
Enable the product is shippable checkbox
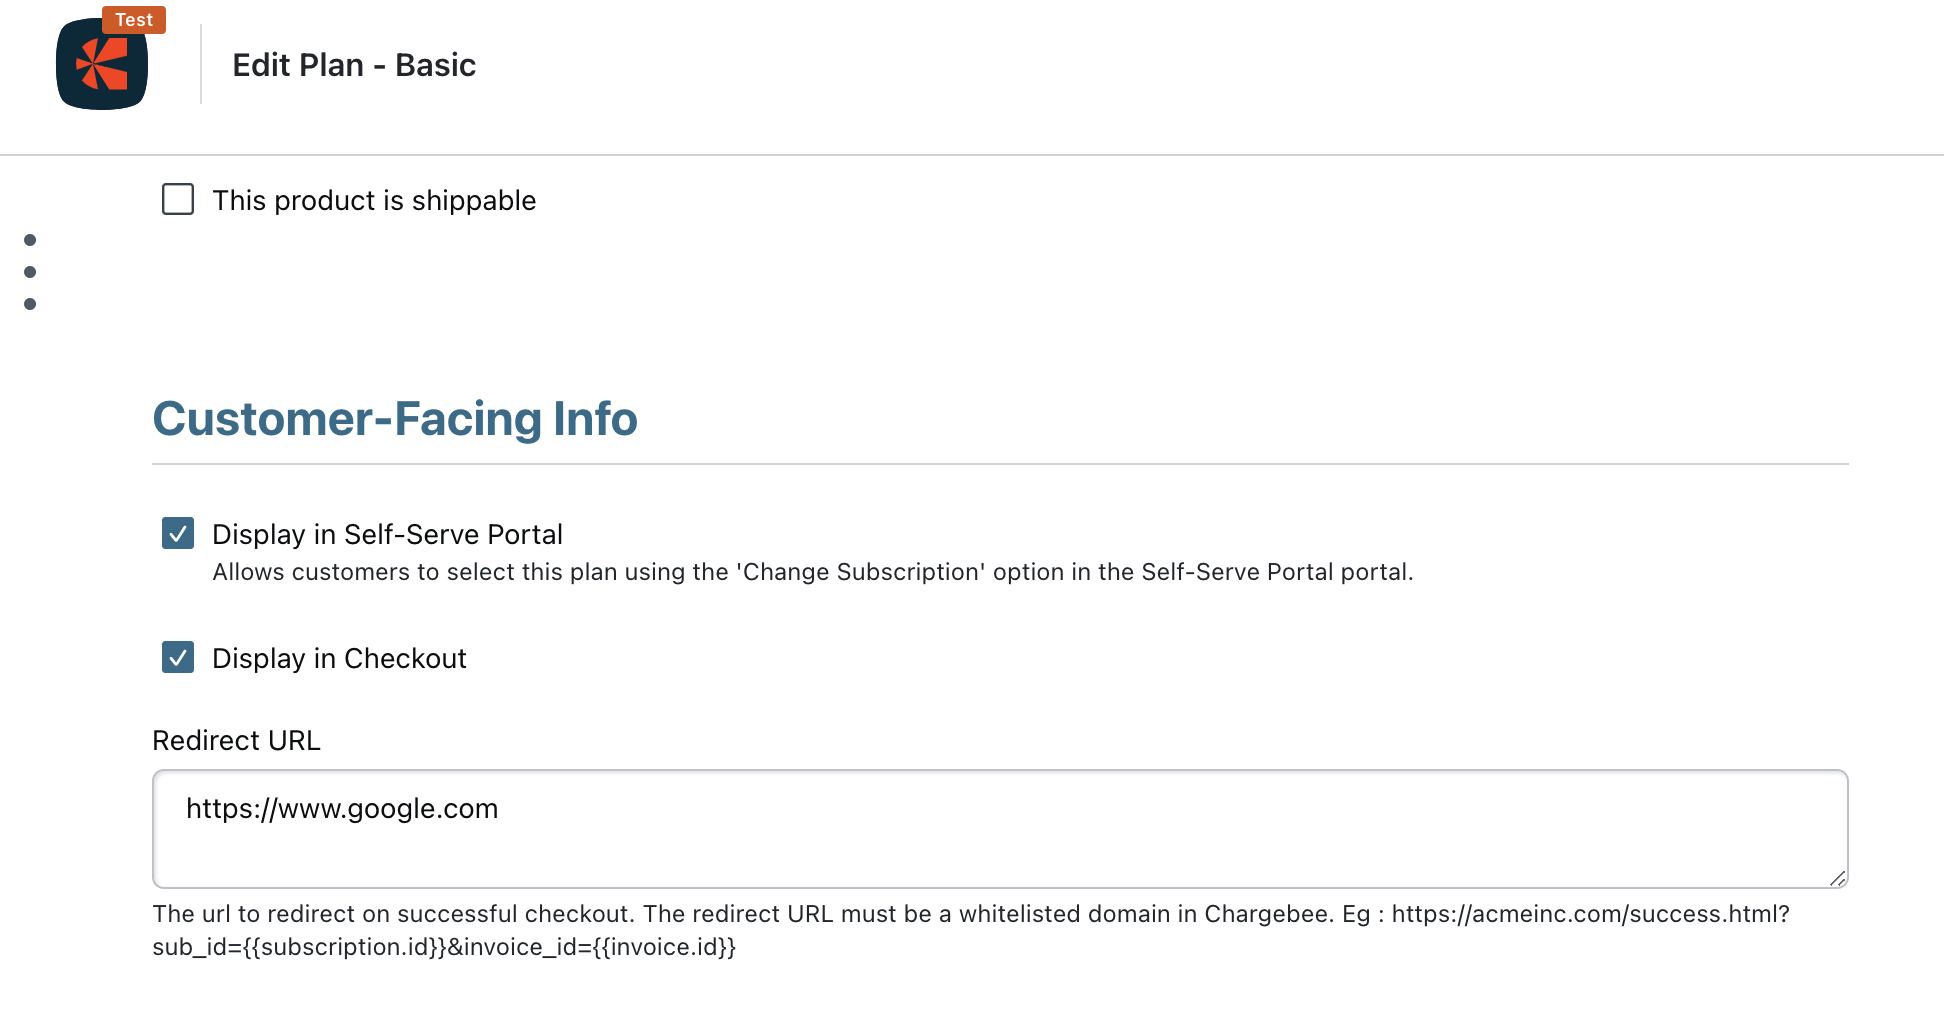pyautogui.click(x=178, y=199)
